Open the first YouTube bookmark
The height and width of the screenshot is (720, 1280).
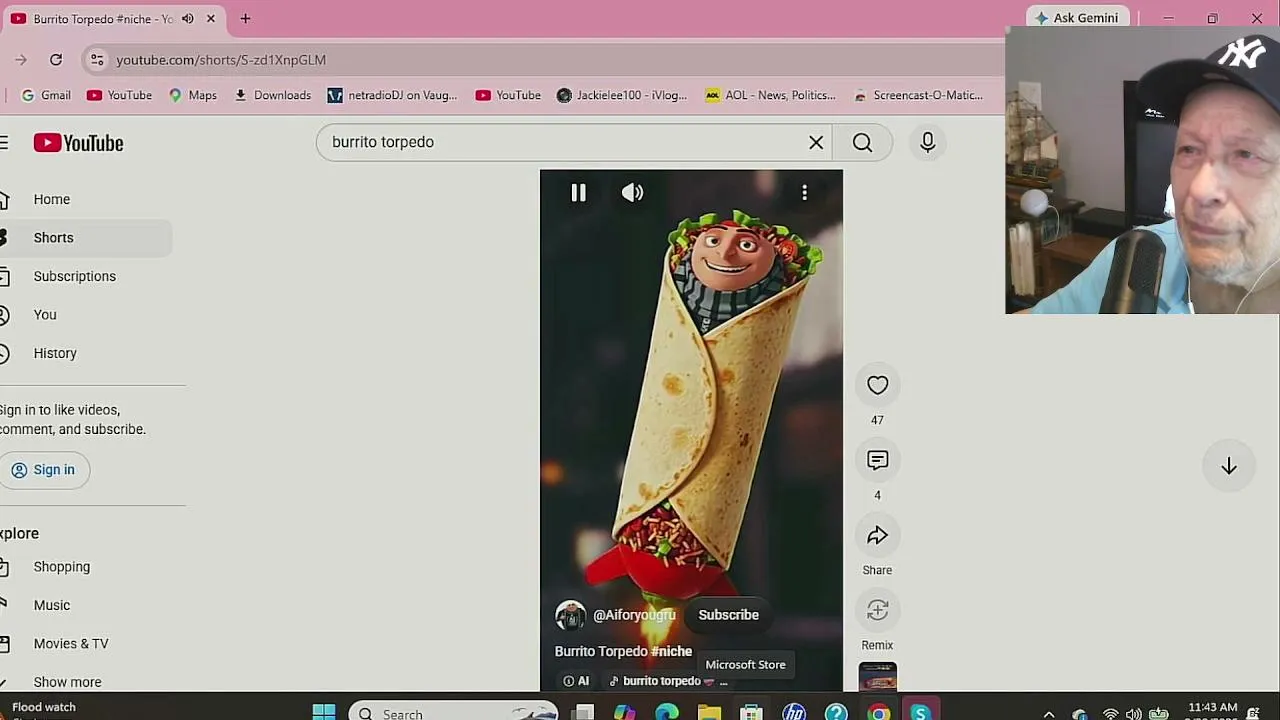click(x=119, y=95)
